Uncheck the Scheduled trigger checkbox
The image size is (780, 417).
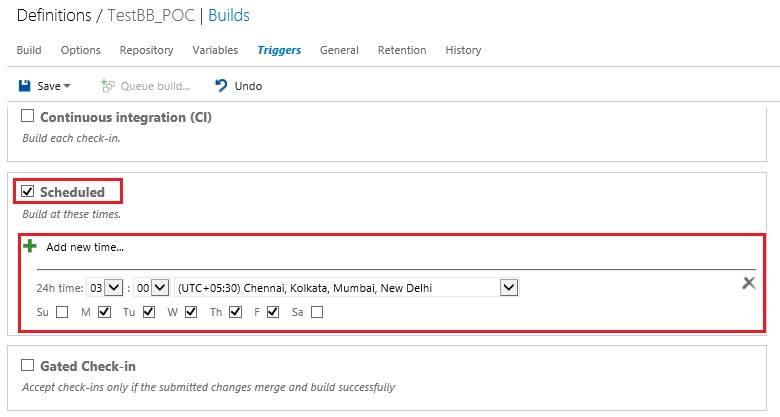27,191
